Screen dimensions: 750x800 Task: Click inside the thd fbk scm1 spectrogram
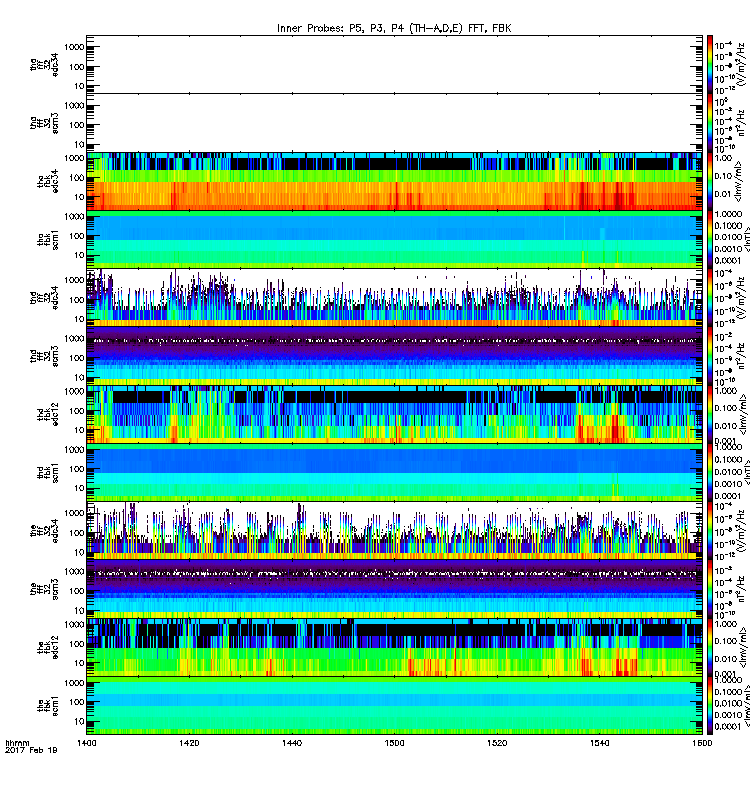[x=394, y=472]
